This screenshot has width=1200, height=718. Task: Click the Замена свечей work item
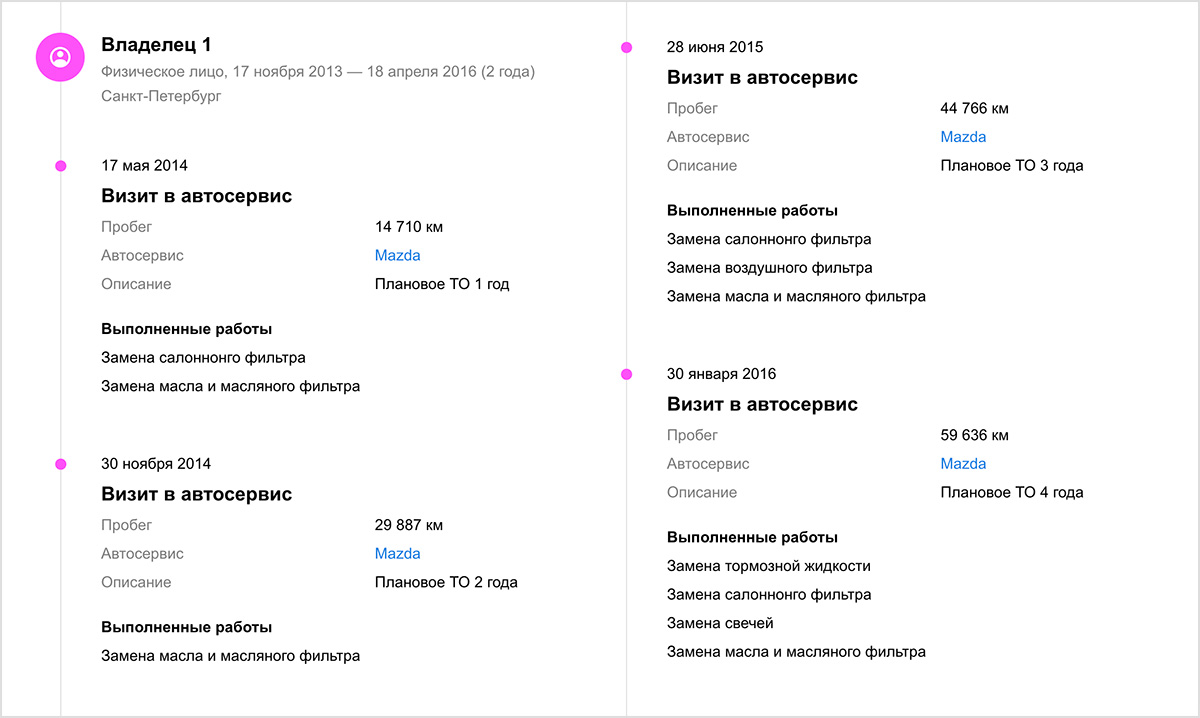point(720,623)
